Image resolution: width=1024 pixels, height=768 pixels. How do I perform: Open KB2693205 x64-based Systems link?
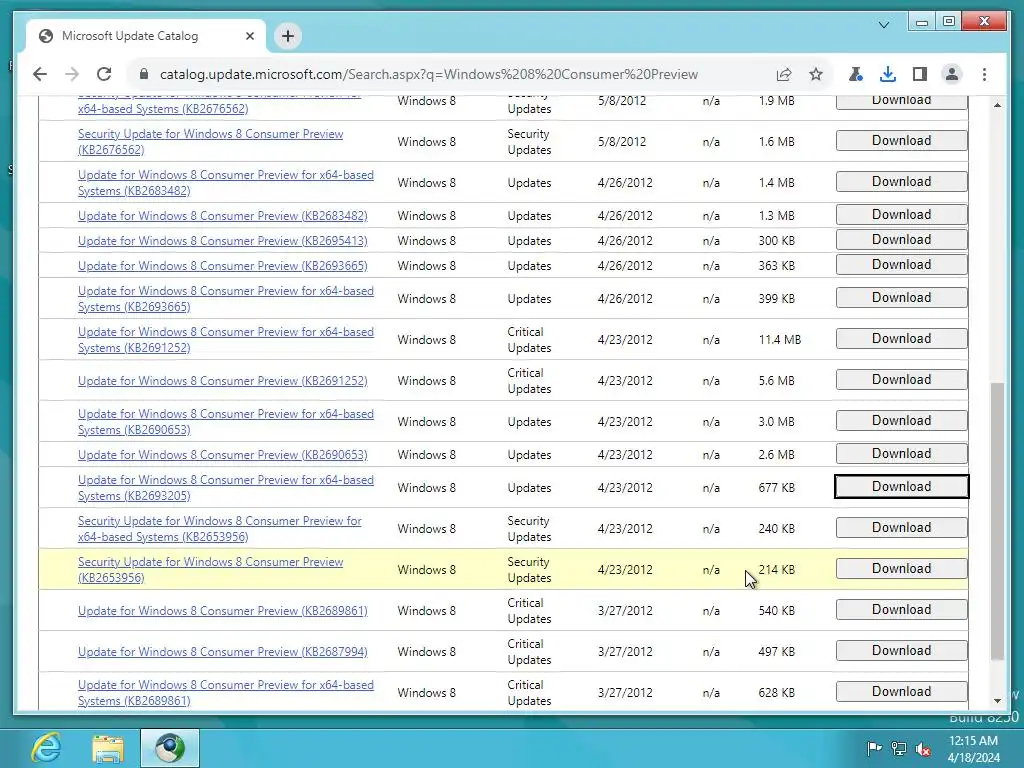(226, 488)
